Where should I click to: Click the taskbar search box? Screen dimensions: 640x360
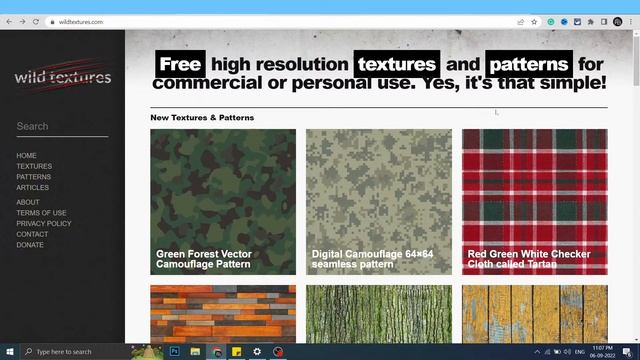point(76,351)
